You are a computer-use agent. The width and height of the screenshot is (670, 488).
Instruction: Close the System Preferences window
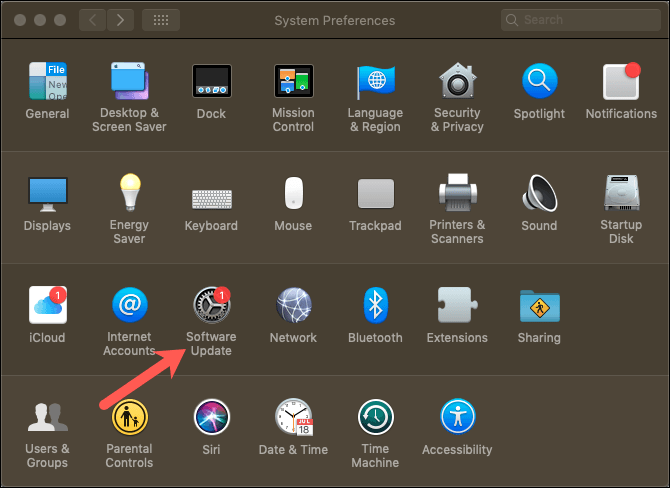click(20, 20)
